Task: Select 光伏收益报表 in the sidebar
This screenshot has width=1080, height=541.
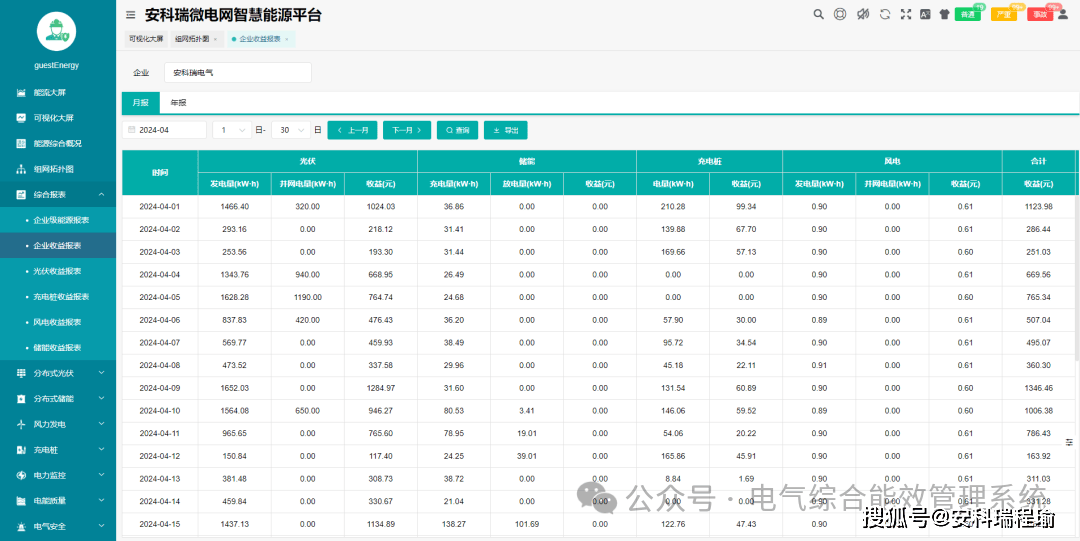Action: [57, 271]
